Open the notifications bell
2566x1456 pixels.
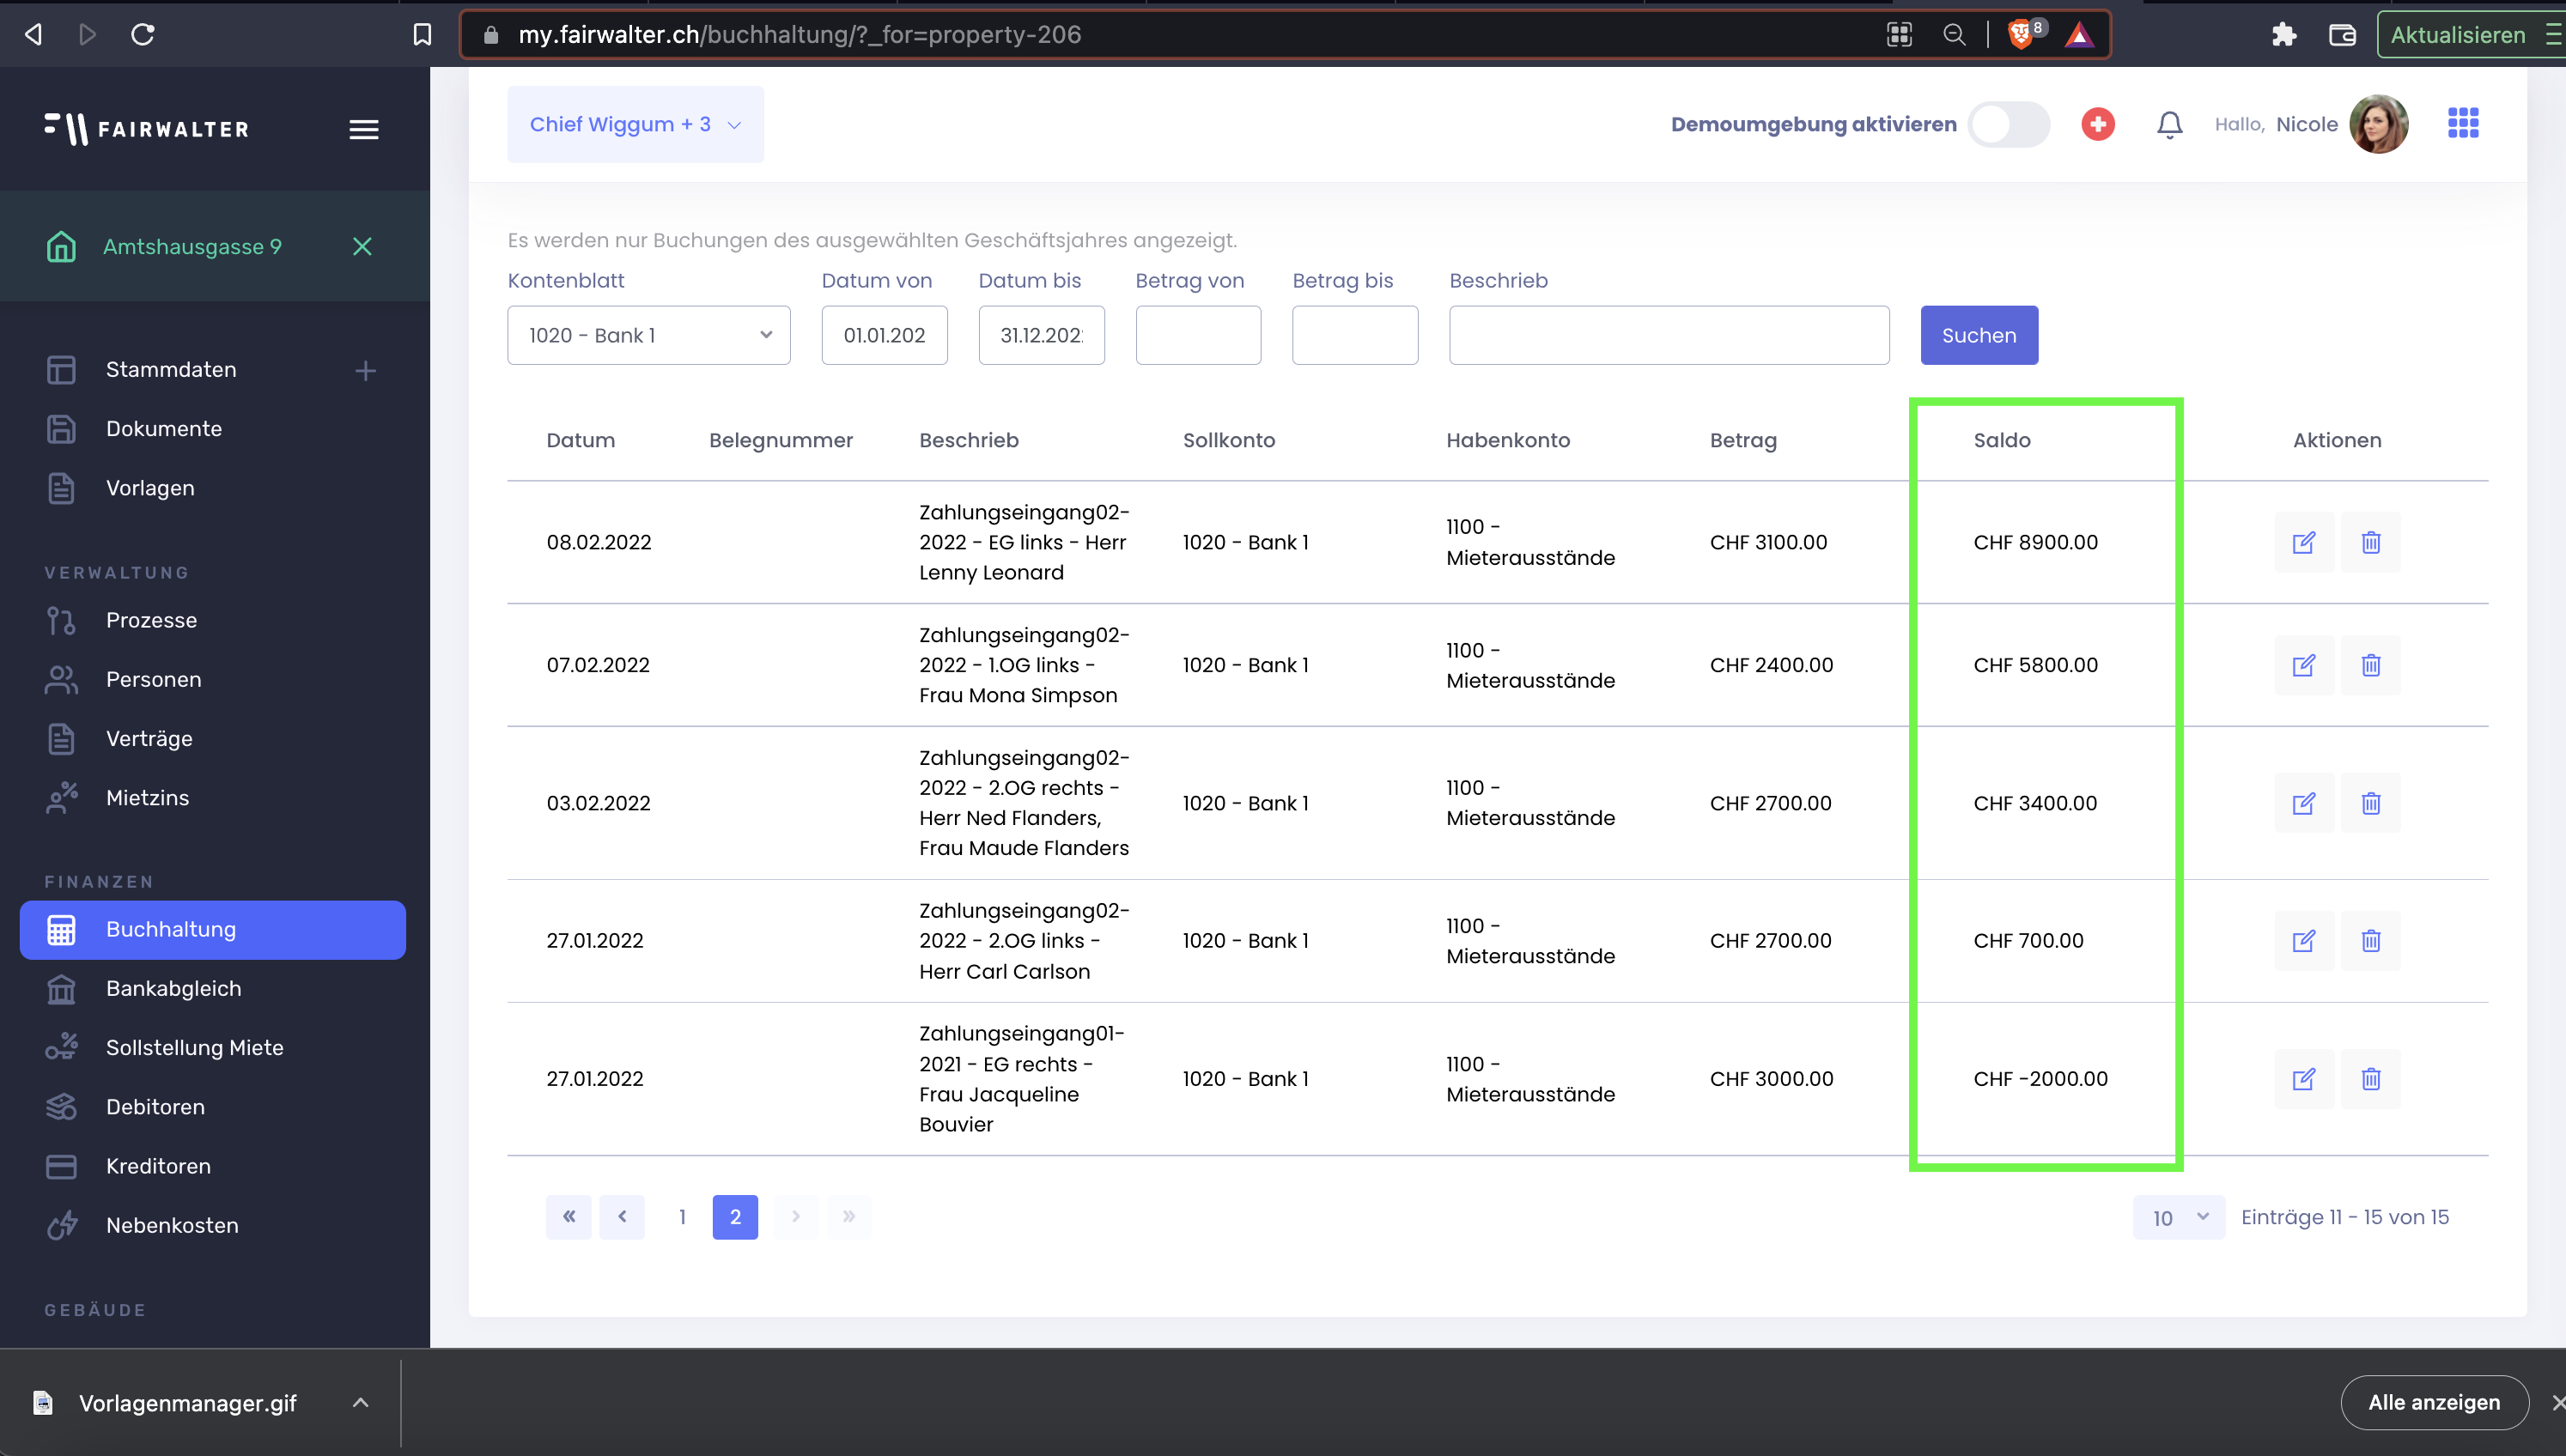(x=2169, y=124)
